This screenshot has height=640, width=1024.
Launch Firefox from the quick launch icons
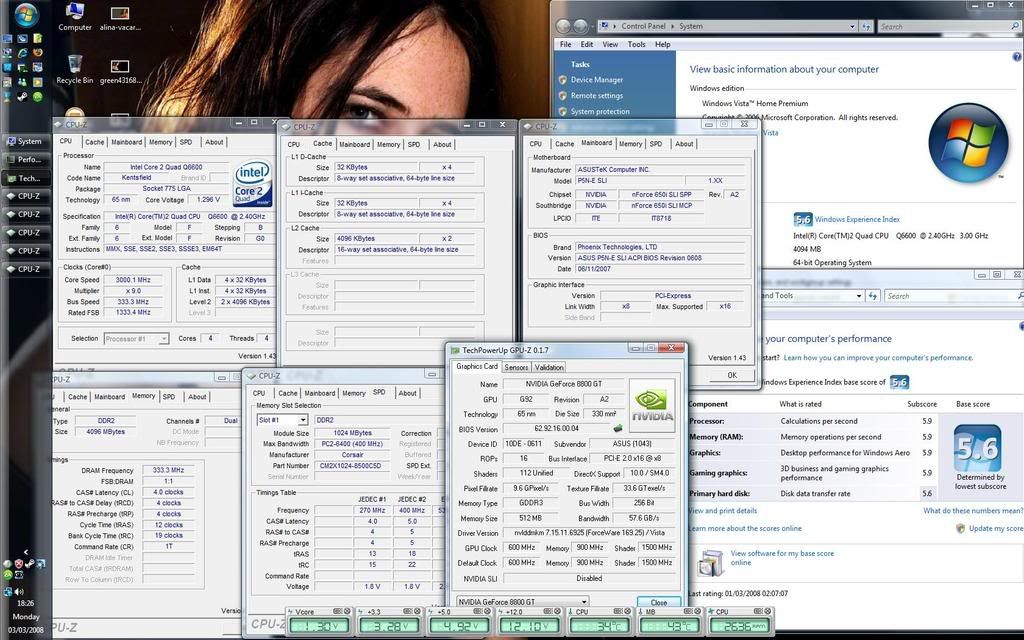[x=38, y=53]
